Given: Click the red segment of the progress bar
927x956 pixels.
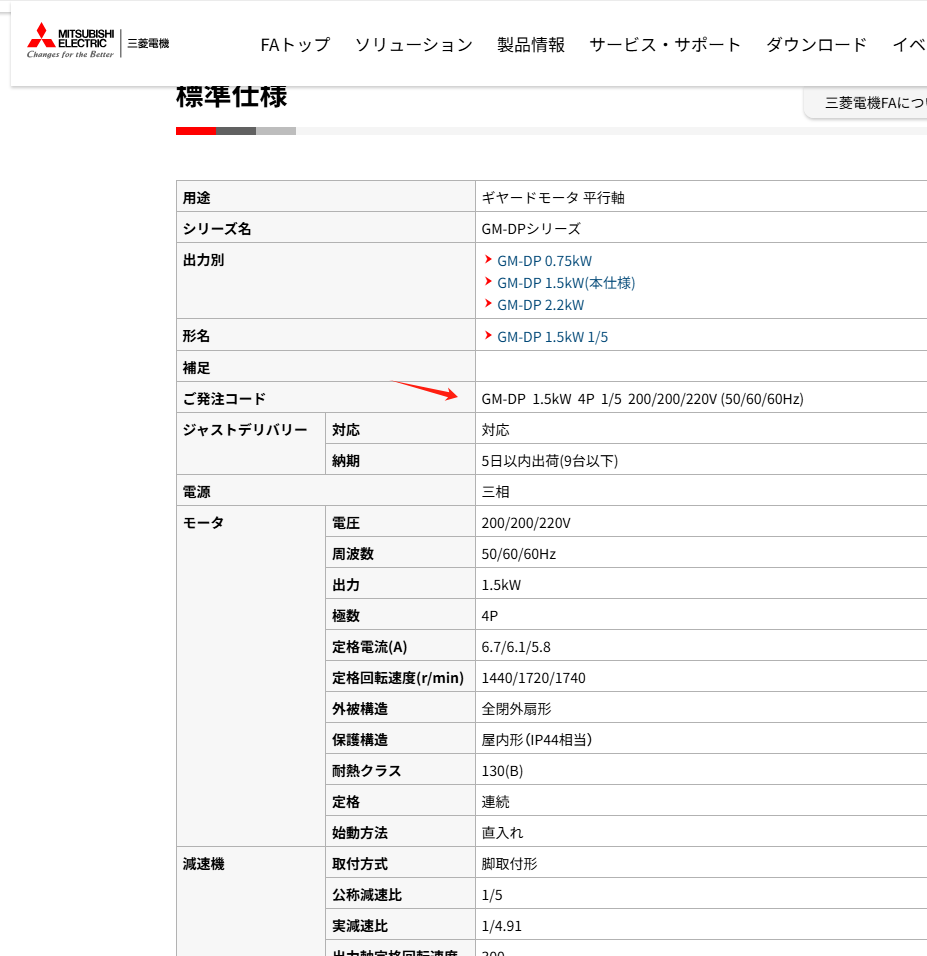Looking at the screenshot, I should pyautogui.click(x=195, y=130).
